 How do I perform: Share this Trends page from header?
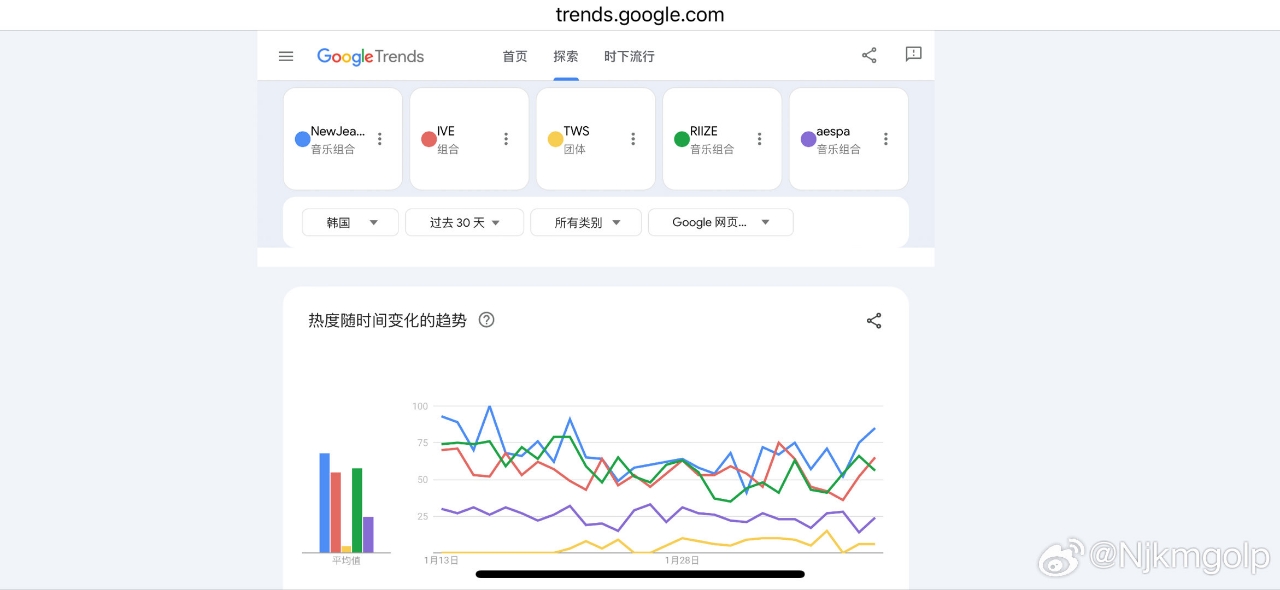pos(869,56)
